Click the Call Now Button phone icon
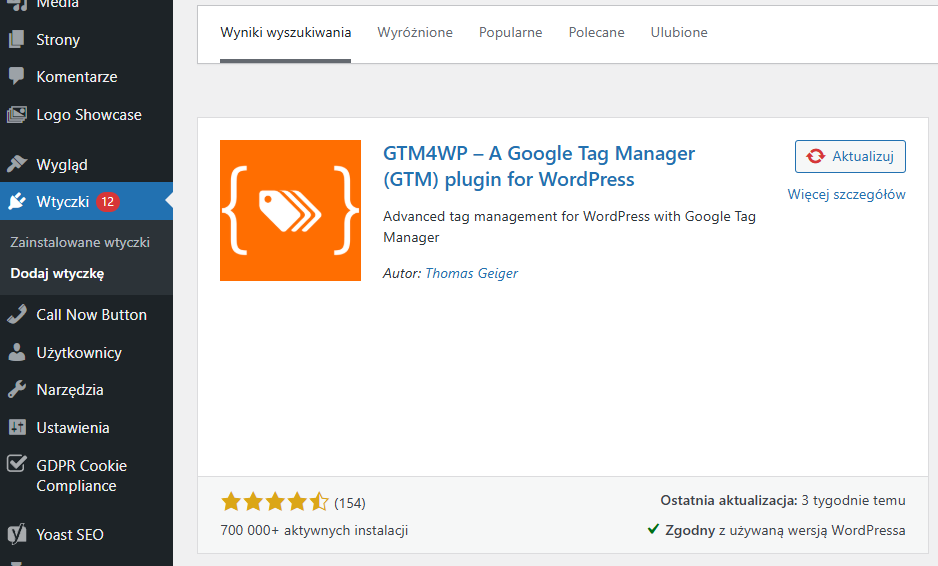938x566 pixels. click(x=17, y=314)
